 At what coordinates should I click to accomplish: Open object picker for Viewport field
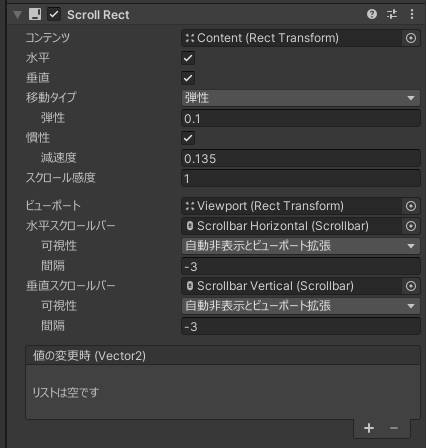point(411,206)
